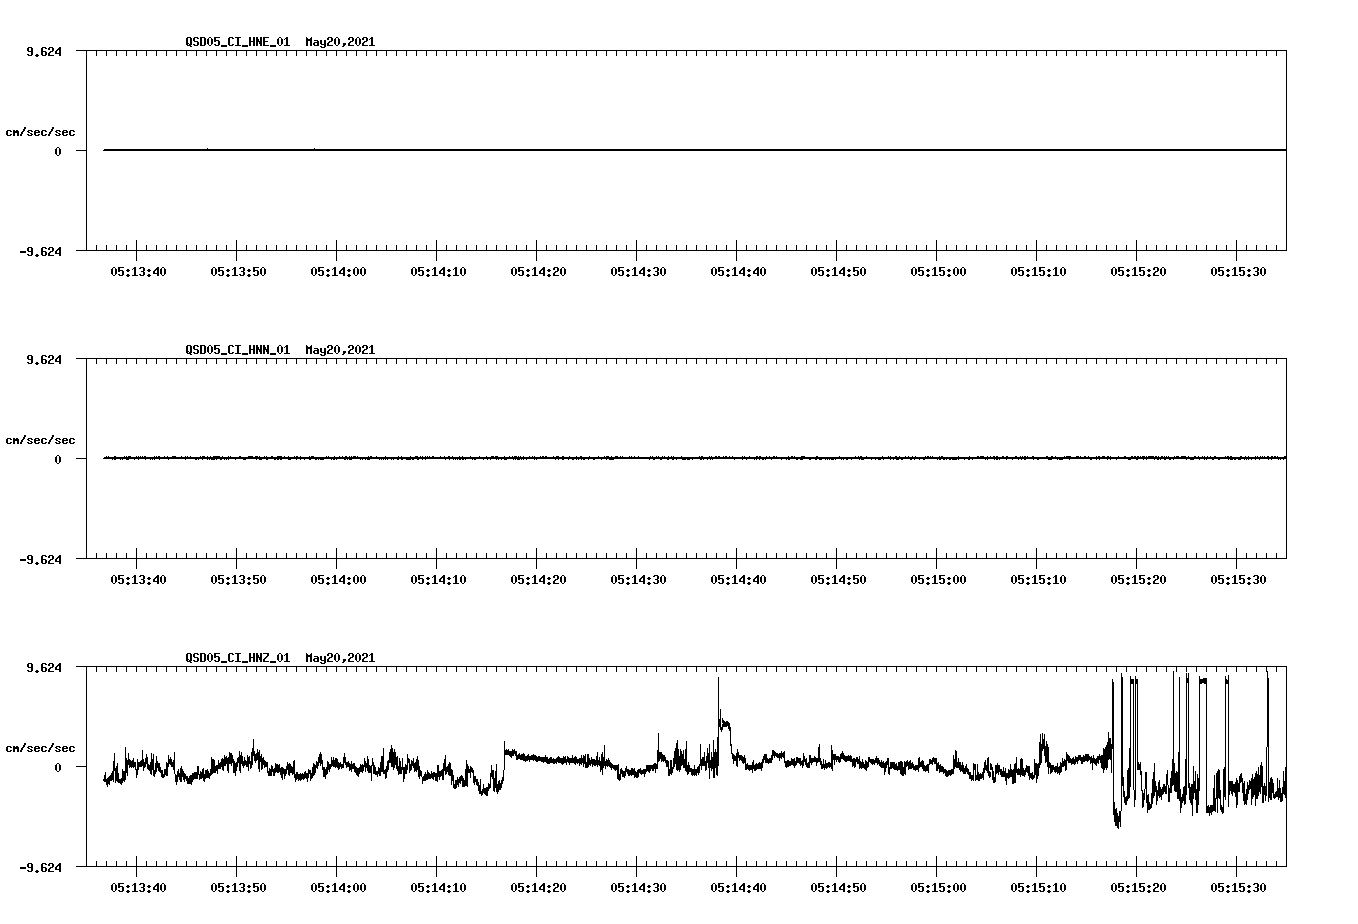Click the cm/sec/sec unit label of HNZ plot
Viewport: 1358px width, 924px height.
(40, 748)
